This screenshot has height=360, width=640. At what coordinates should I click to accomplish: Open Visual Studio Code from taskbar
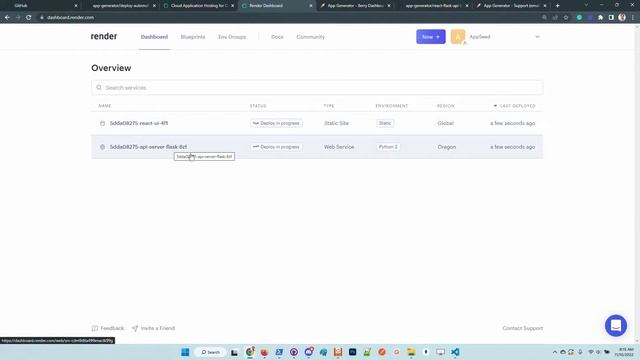455,352
